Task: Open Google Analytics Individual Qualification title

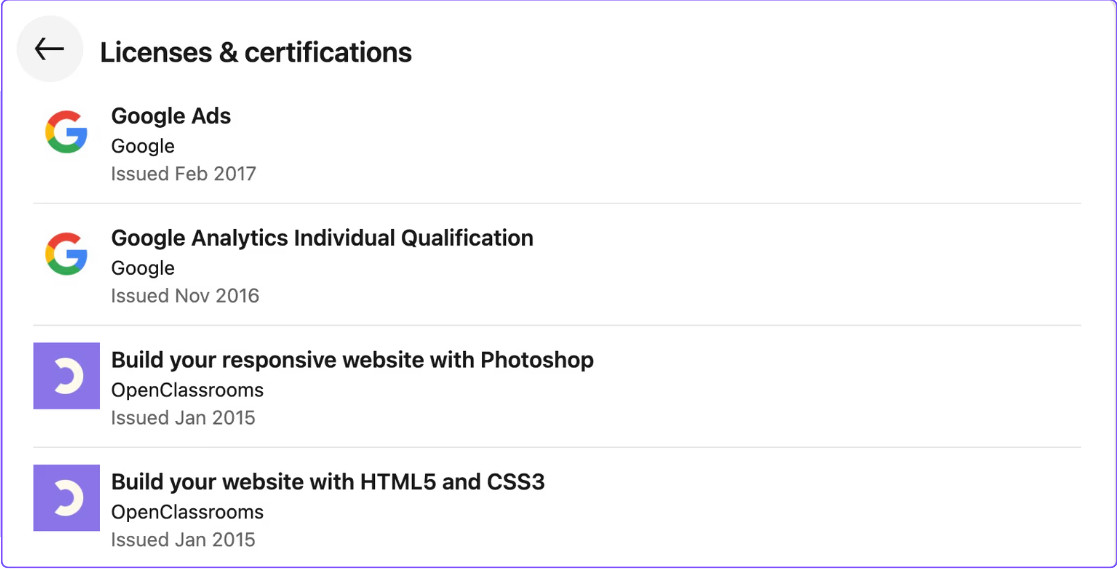Action: (x=322, y=238)
